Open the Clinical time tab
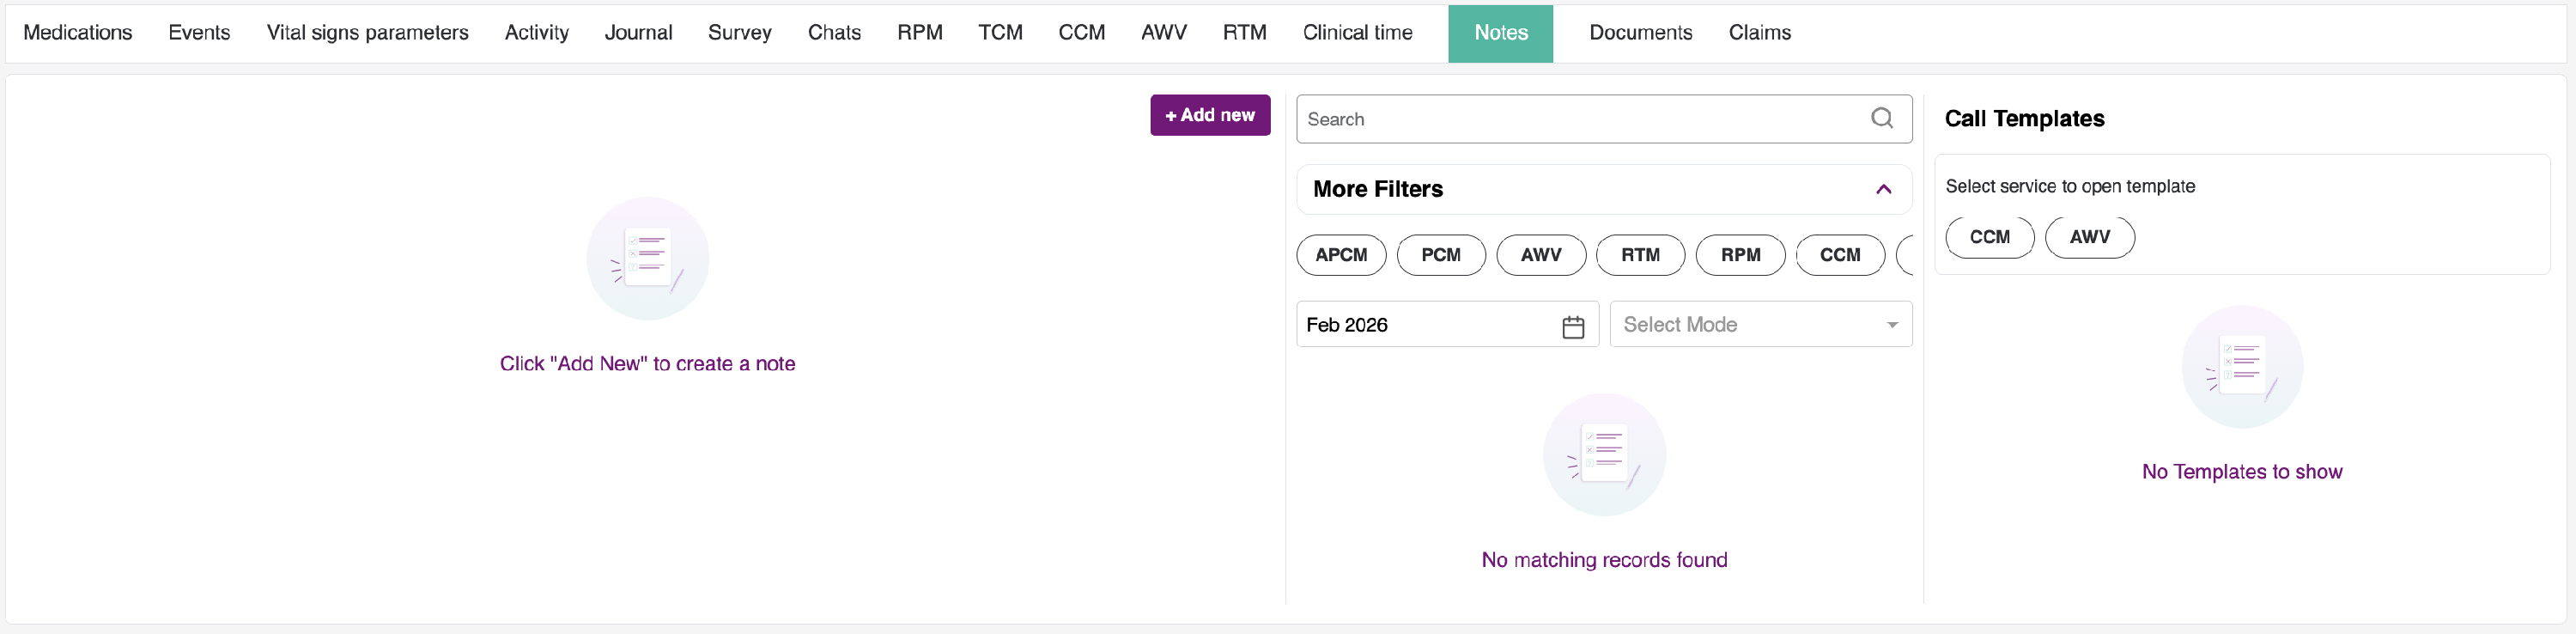The height and width of the screenshot is (634, 2576). (1357, 33)
